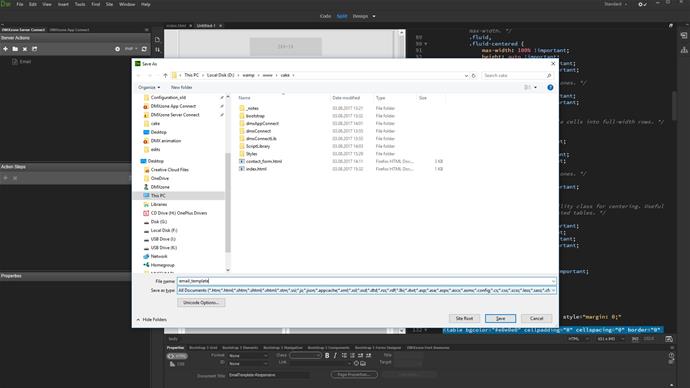690x388 pixels.
Task: Click the Site Root button
Action: point(464,318)
